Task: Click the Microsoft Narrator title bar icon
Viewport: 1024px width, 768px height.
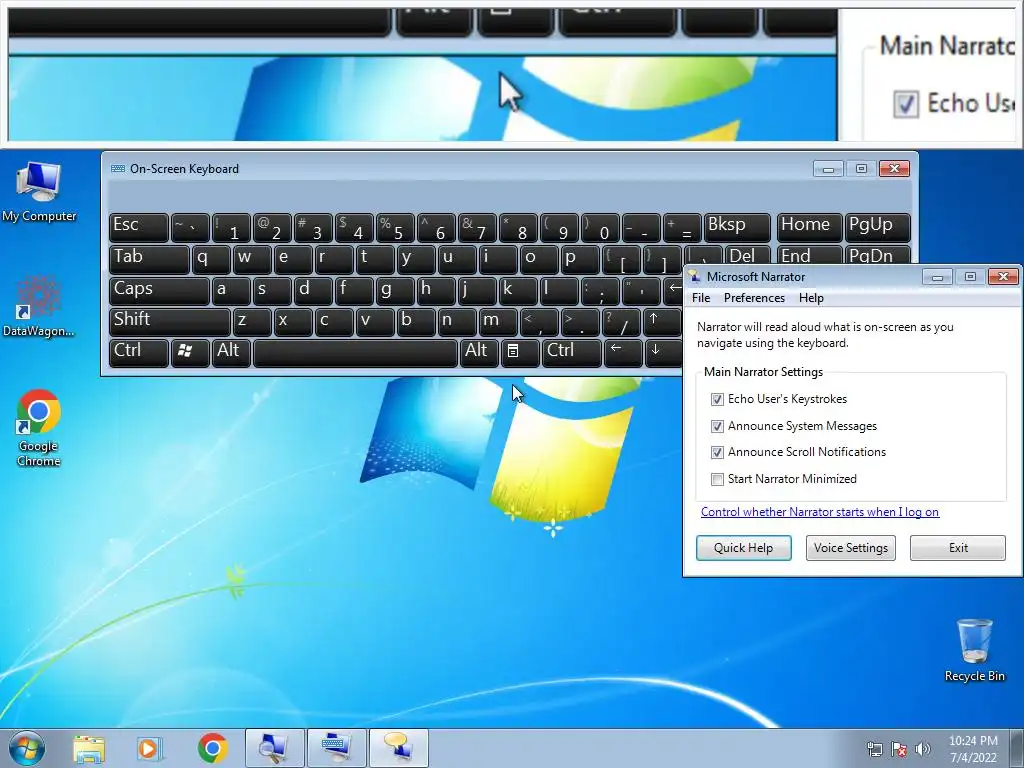Action: 694,277
